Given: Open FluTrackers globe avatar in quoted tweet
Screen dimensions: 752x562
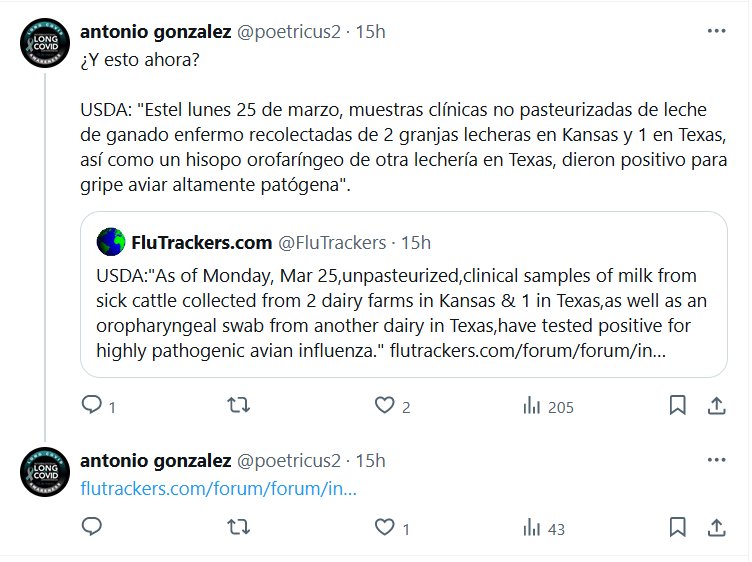Looking at the screenshot, I should [x=110, y=242].
